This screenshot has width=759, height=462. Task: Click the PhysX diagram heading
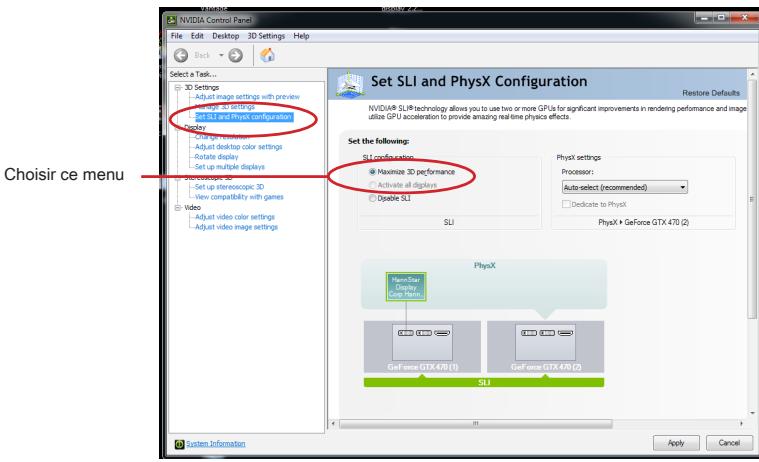pos(485,265)
